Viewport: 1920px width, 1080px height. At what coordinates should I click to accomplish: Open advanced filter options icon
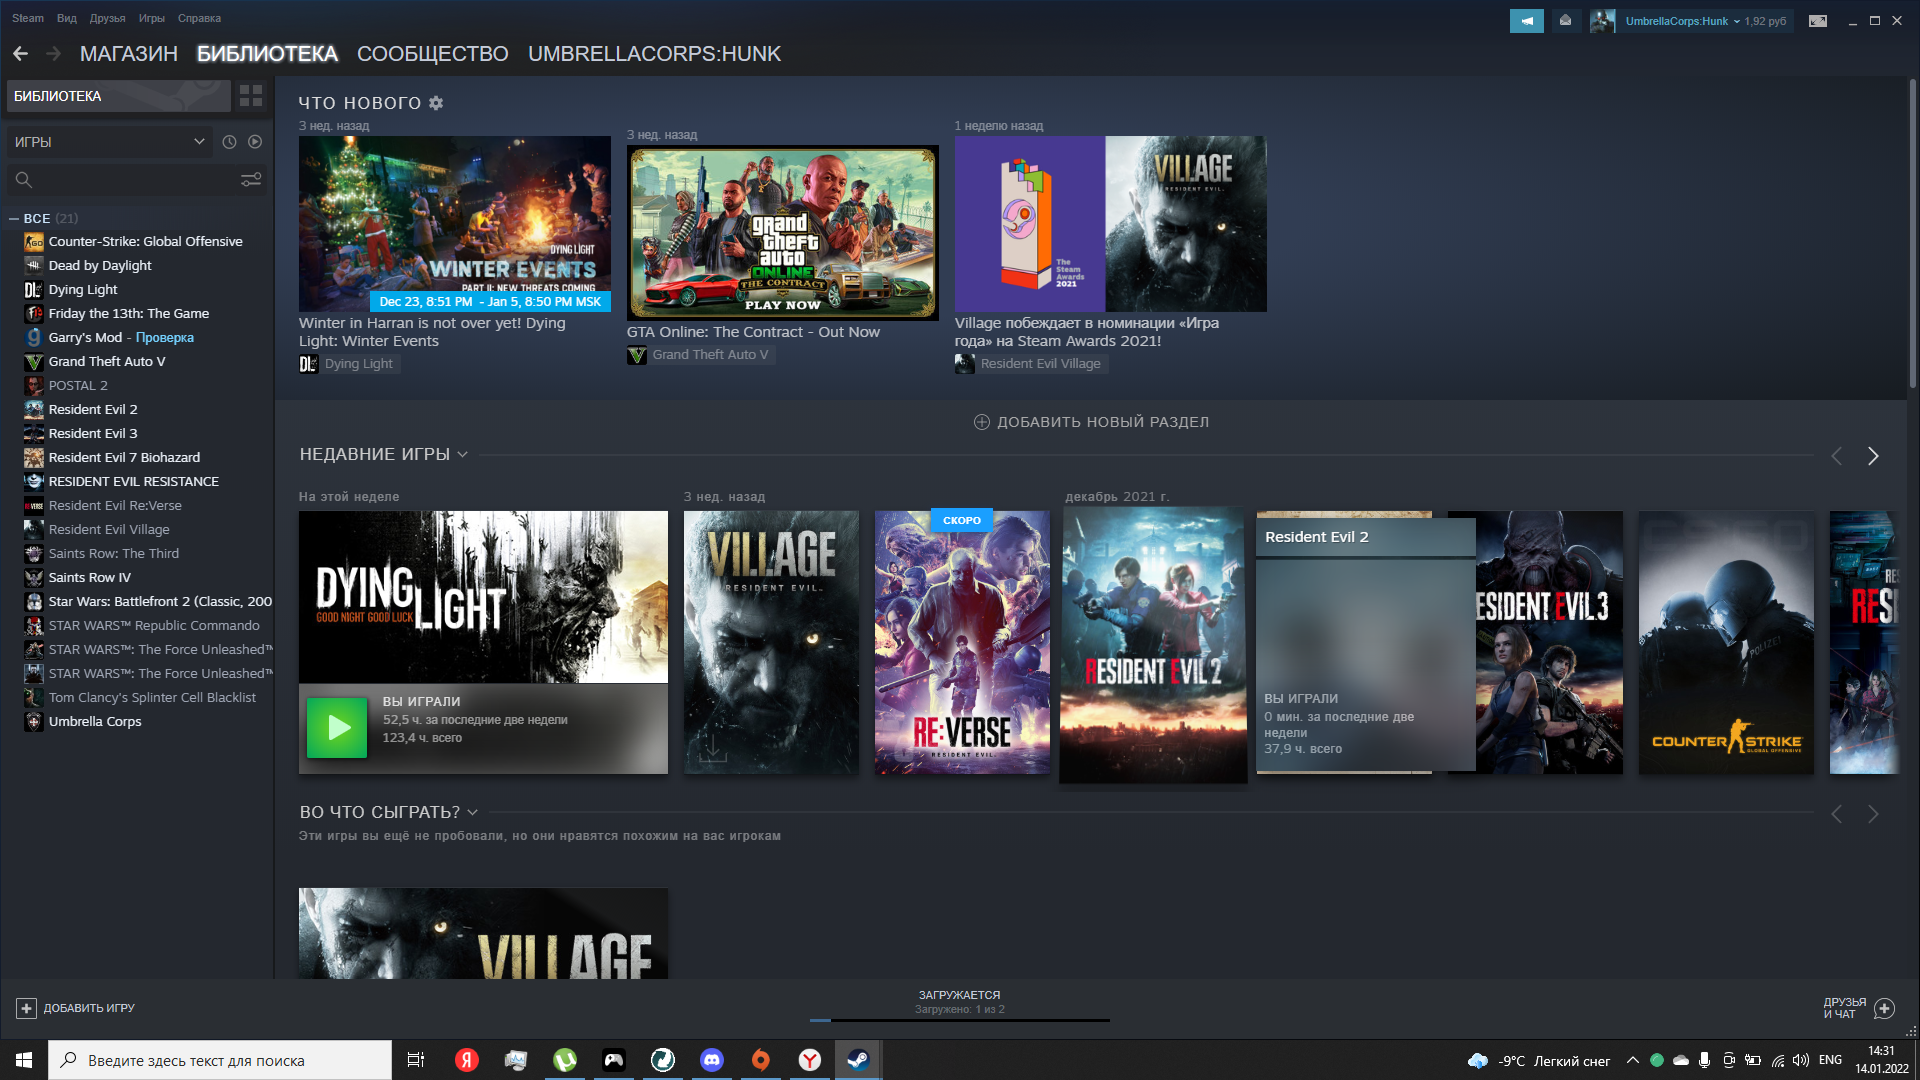pyautogui.click(x=251, y=180)
